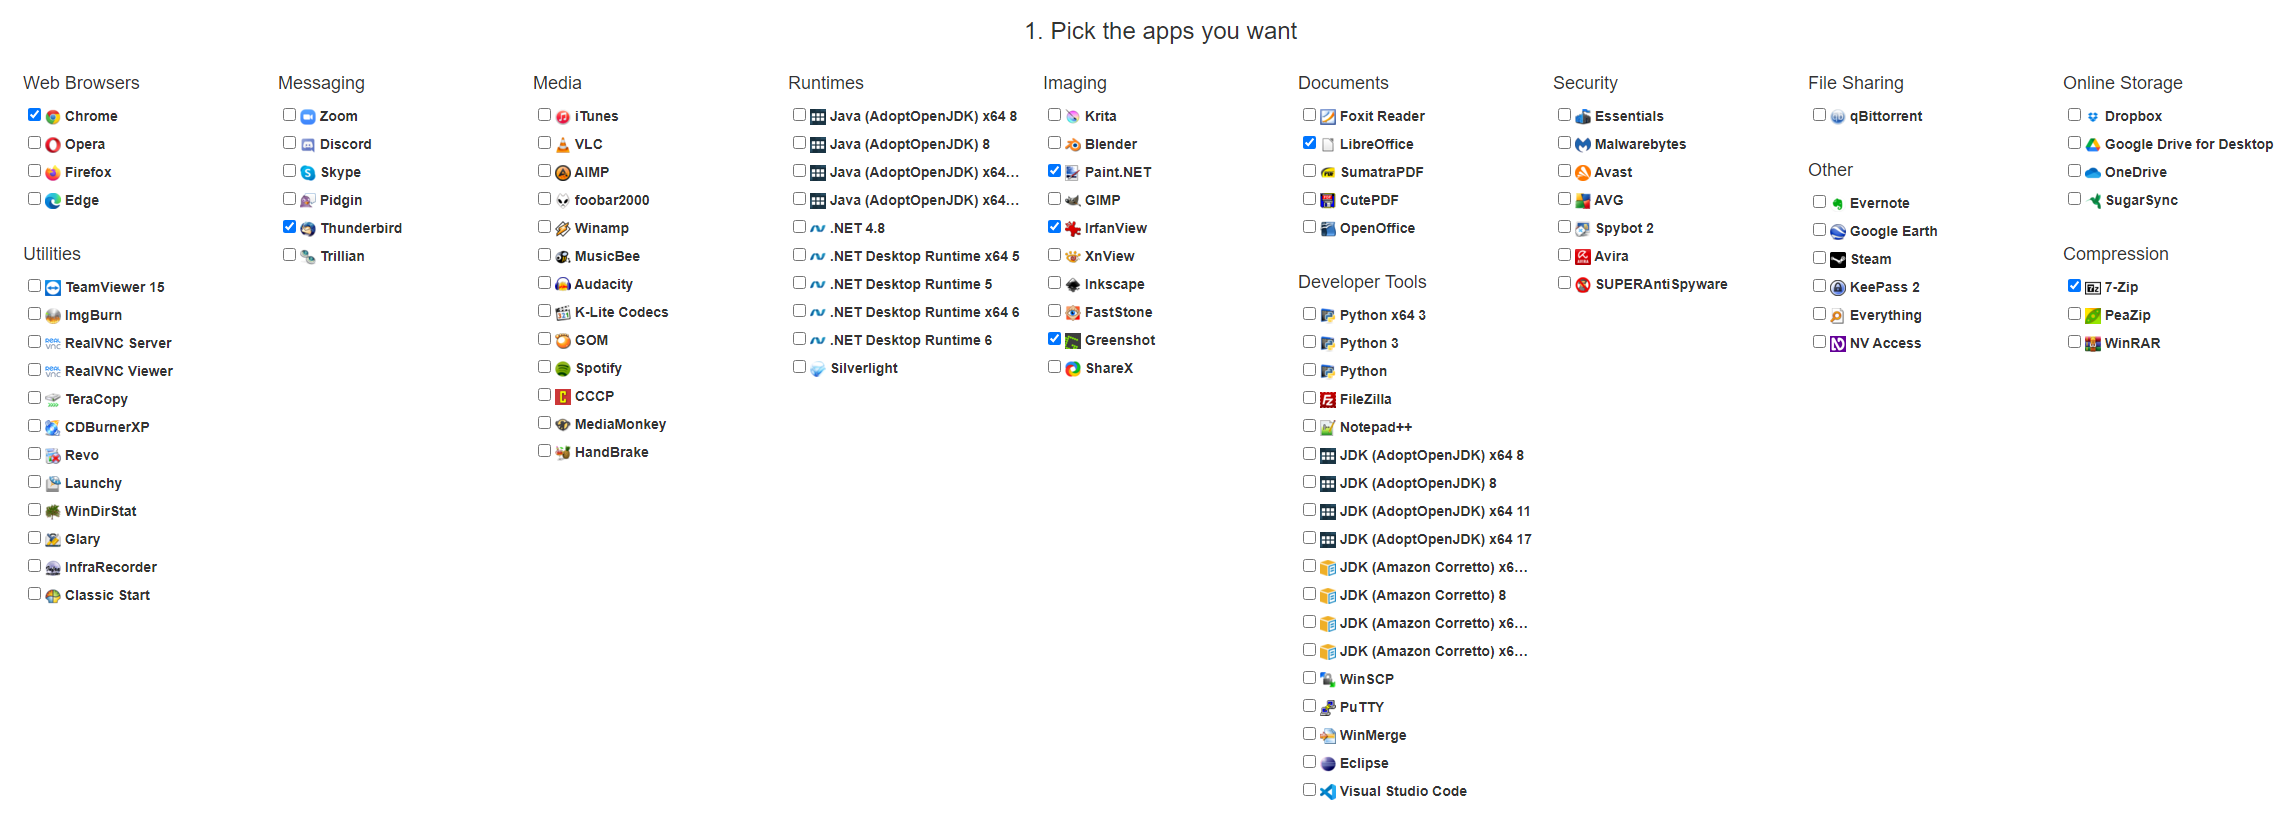
Task: Uncheck the Chrome checkbox
Action: click(35, 115)
